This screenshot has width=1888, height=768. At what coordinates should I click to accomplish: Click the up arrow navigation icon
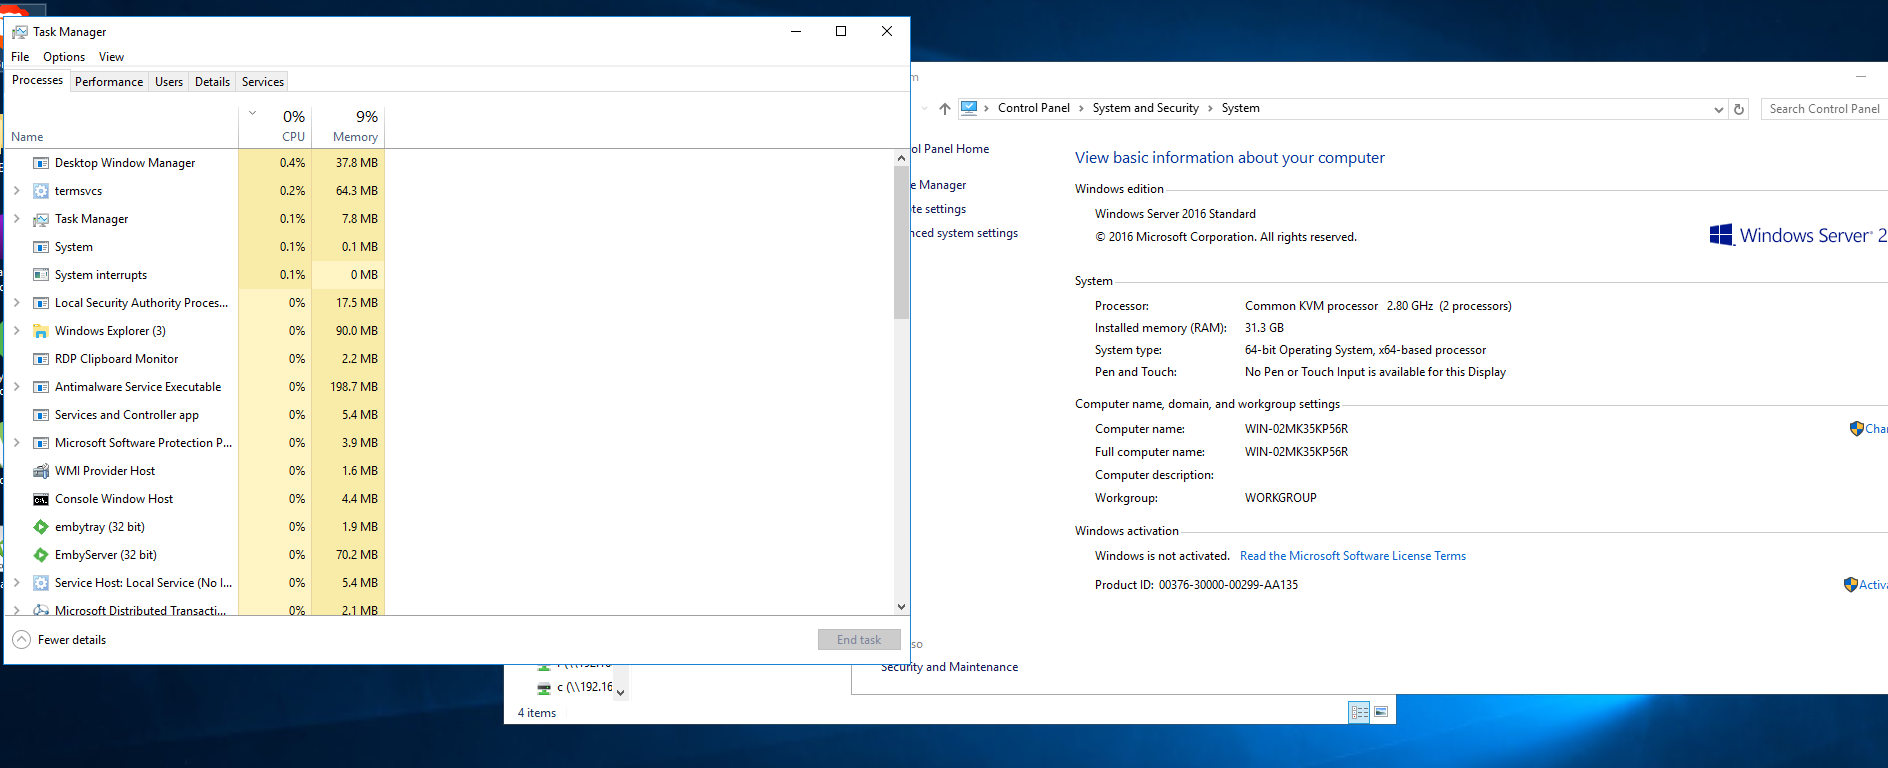[x=945, y=109]
